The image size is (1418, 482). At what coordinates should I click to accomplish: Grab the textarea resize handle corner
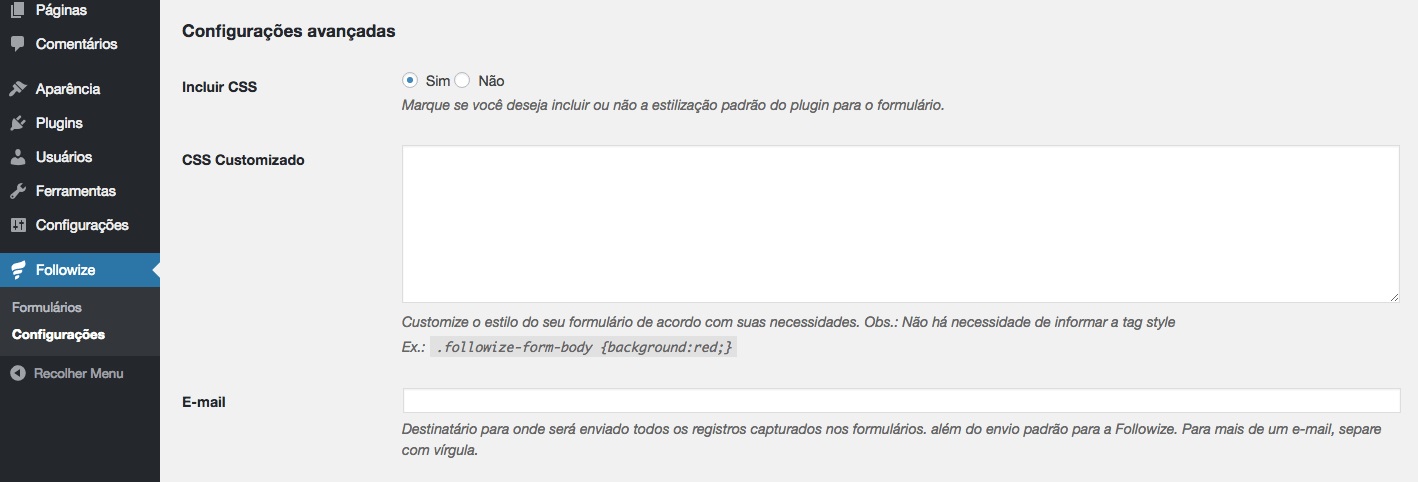click(x=1392, y=296)
